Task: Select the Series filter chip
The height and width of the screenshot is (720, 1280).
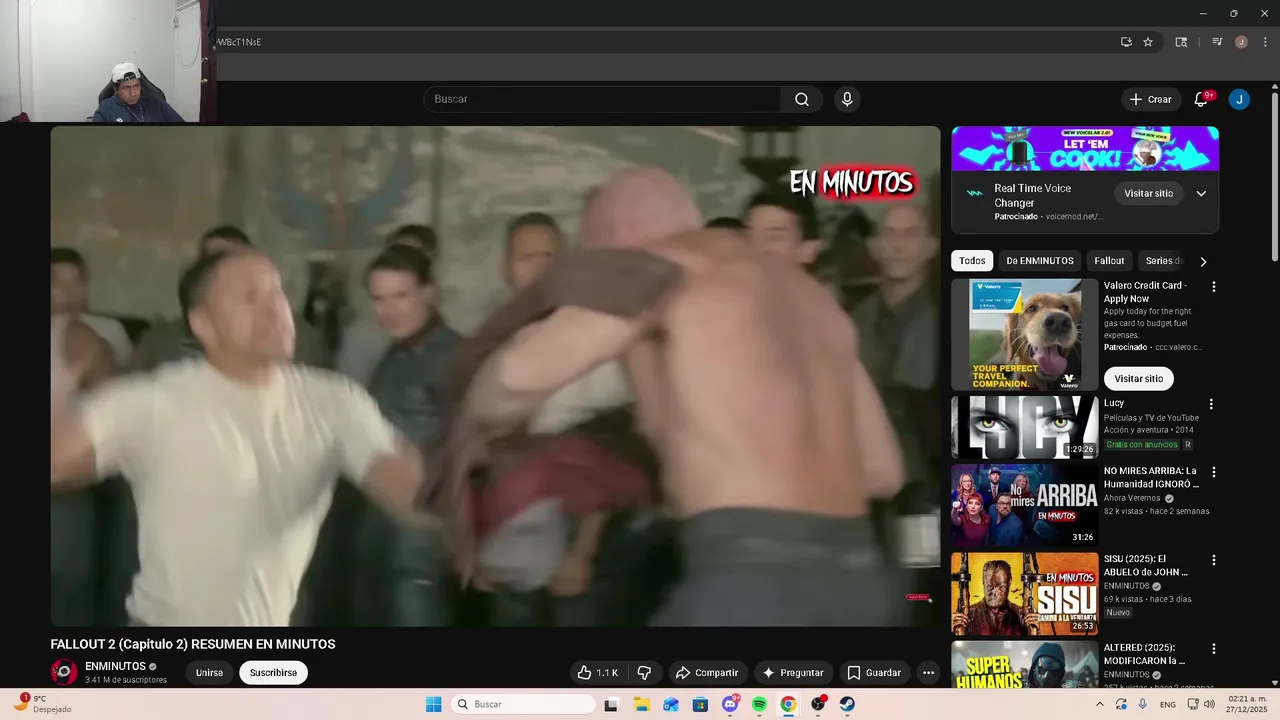Action: (1163, 261)
